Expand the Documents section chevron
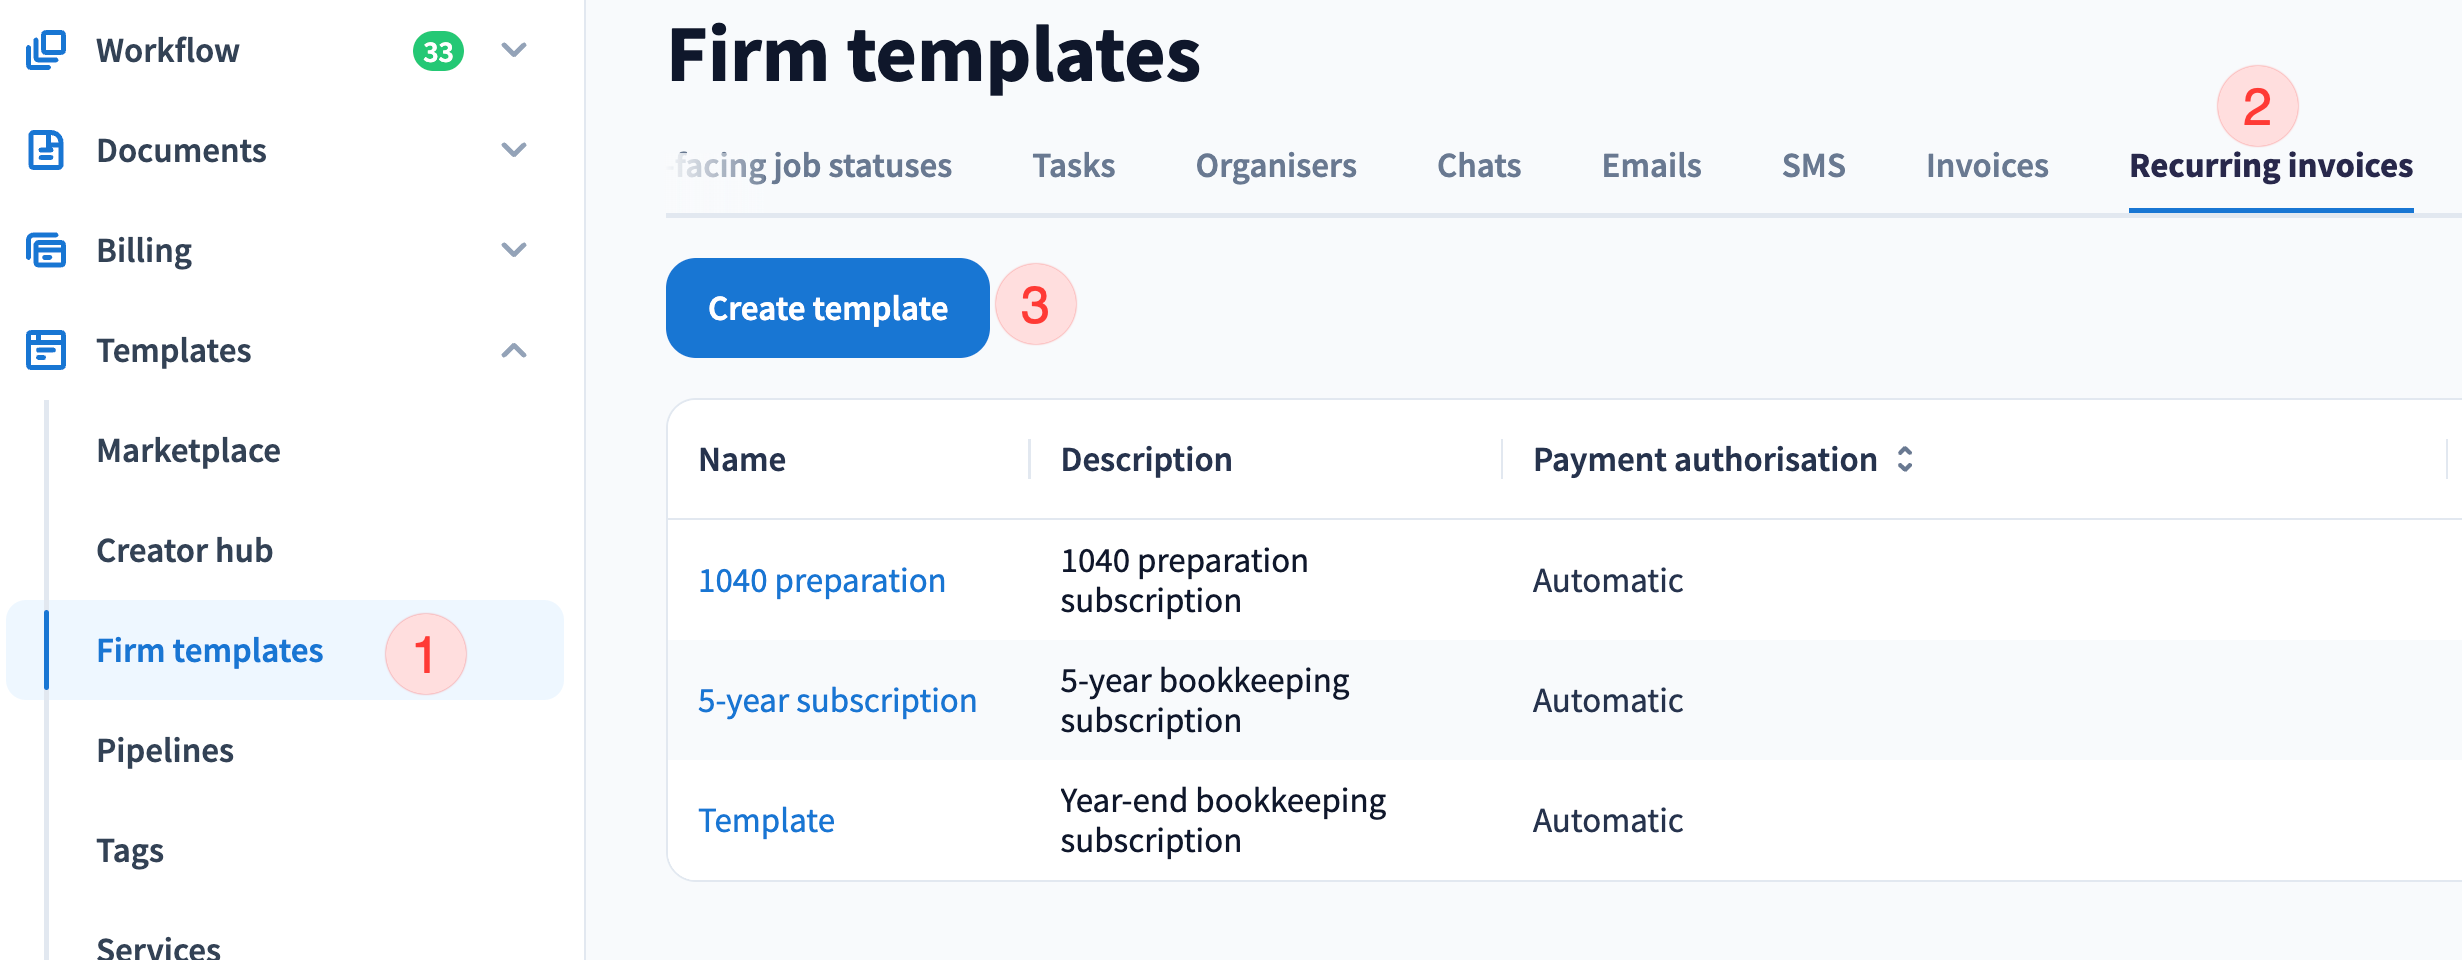Viewport: 2462px width, 960px height. [514, 150]
